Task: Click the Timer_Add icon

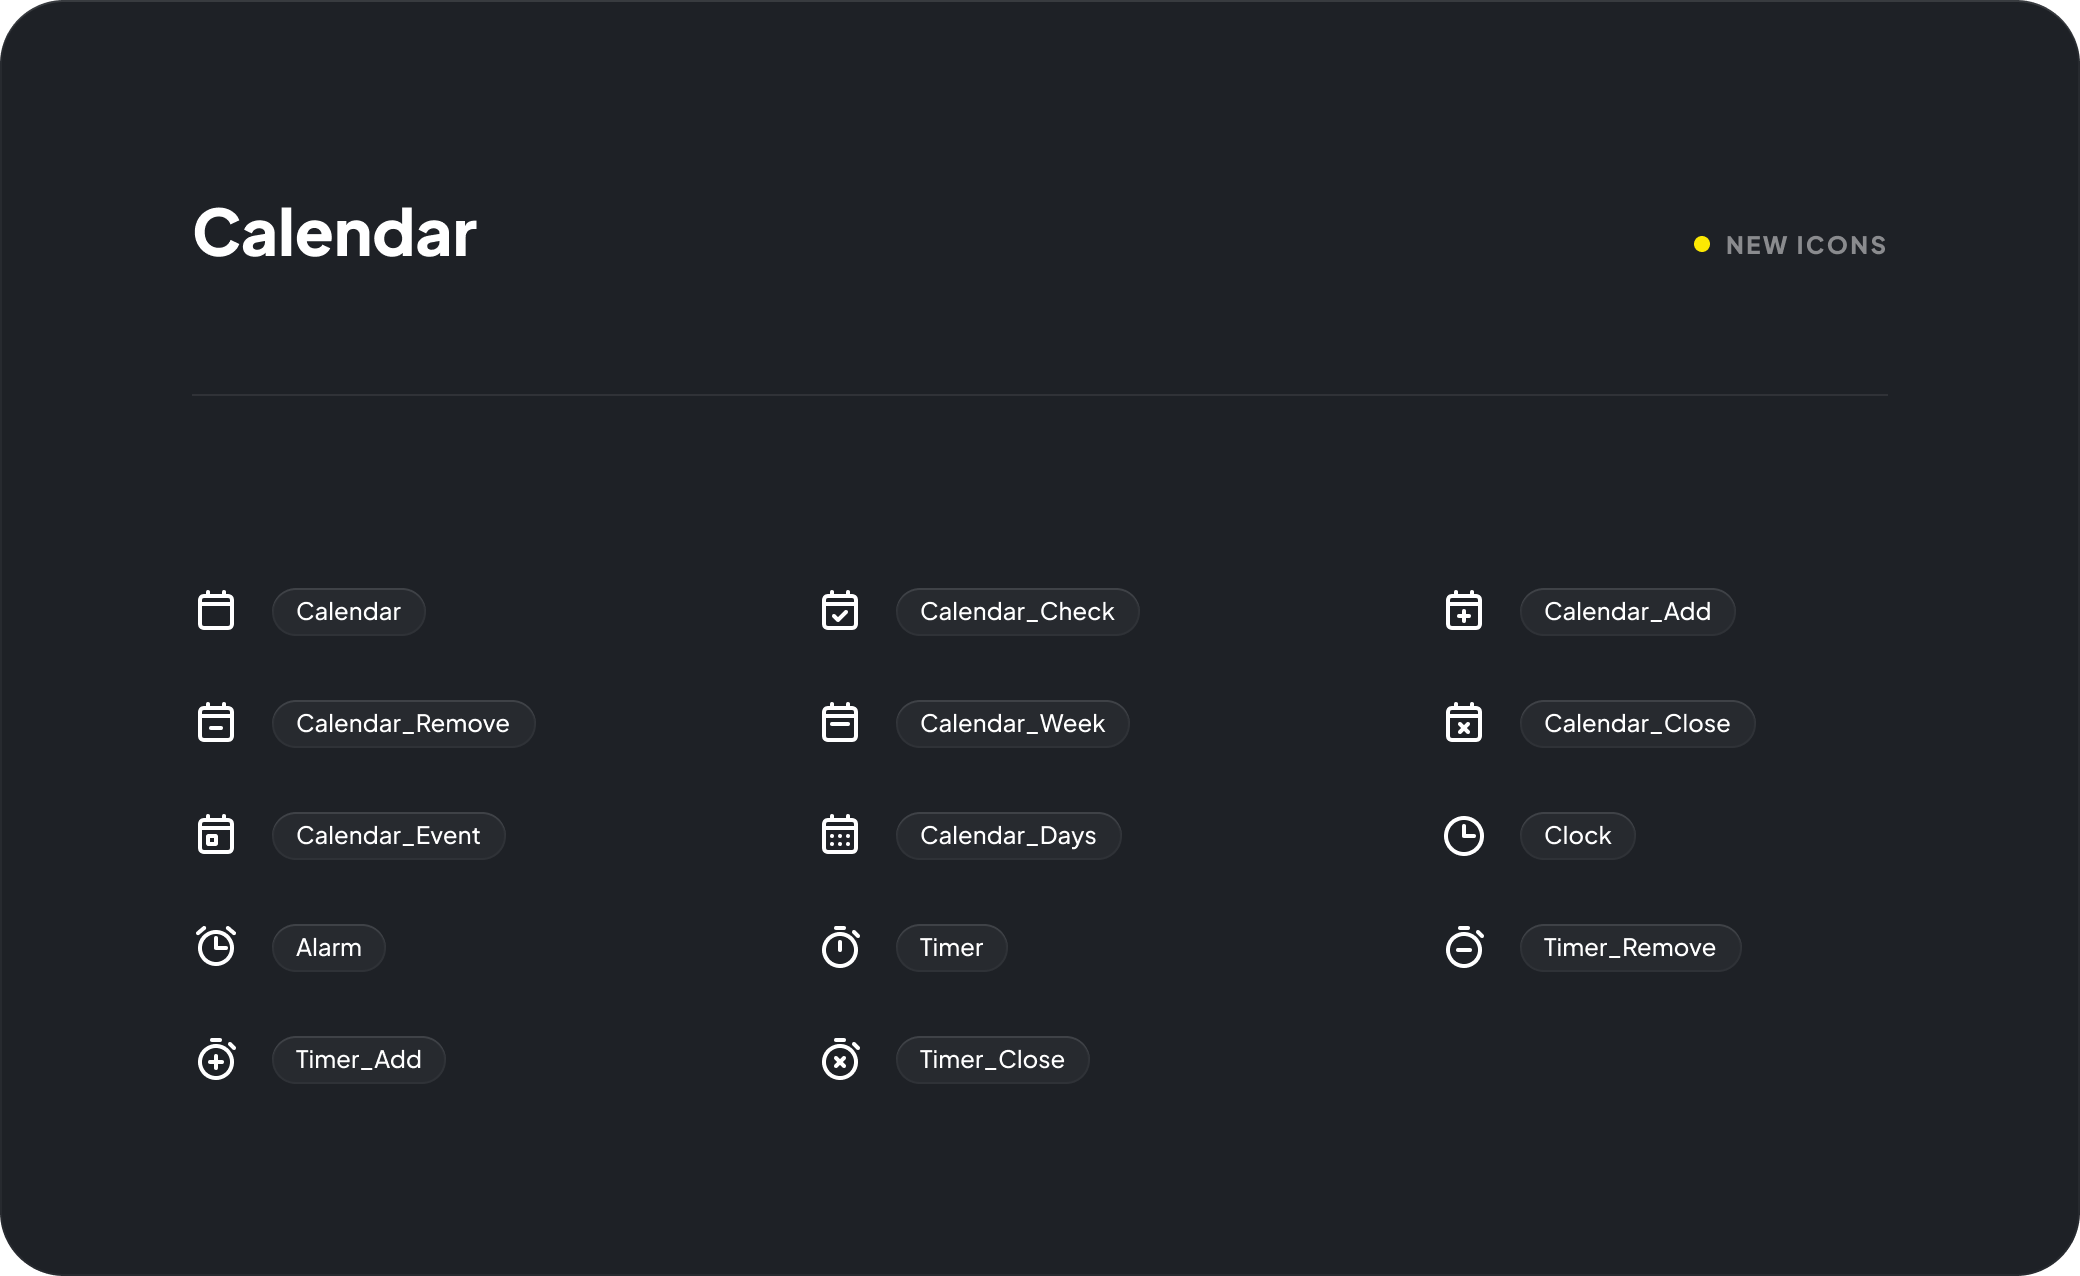Action: pyautogui.click(x=216, y=1059)
